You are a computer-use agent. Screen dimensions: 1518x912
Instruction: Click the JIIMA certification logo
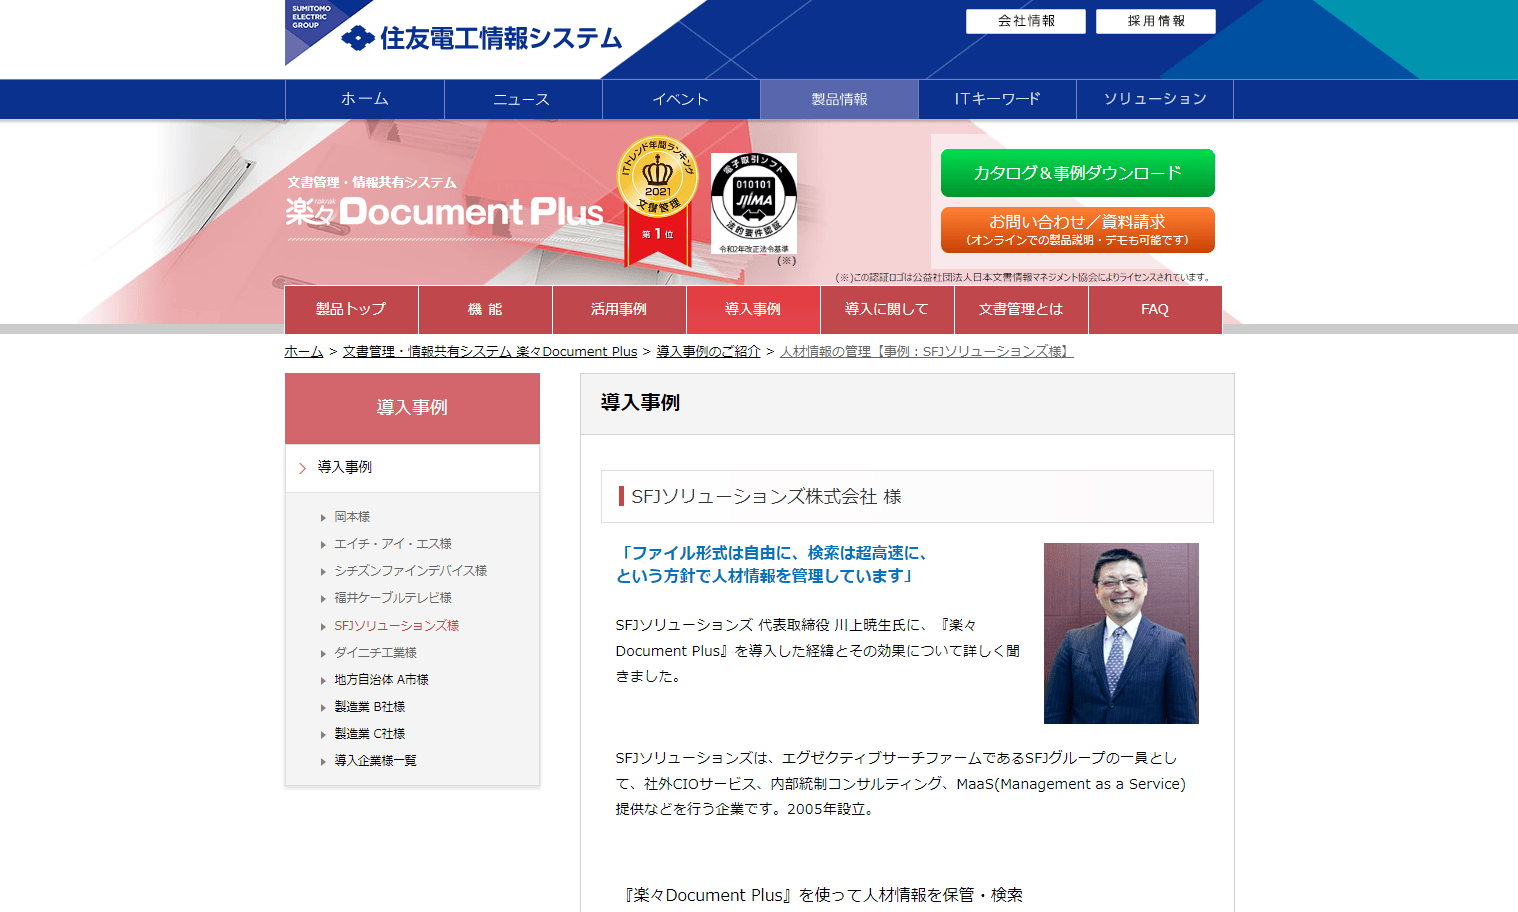(754, 204)
